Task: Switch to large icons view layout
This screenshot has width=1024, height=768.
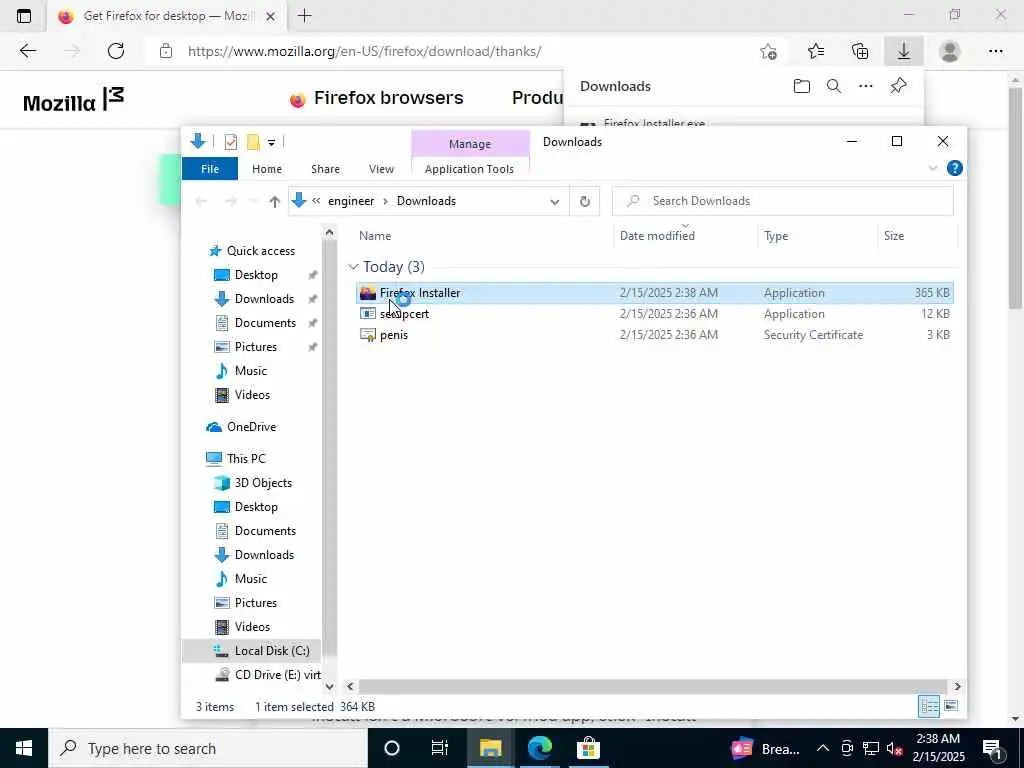Action: click(951, 706)
